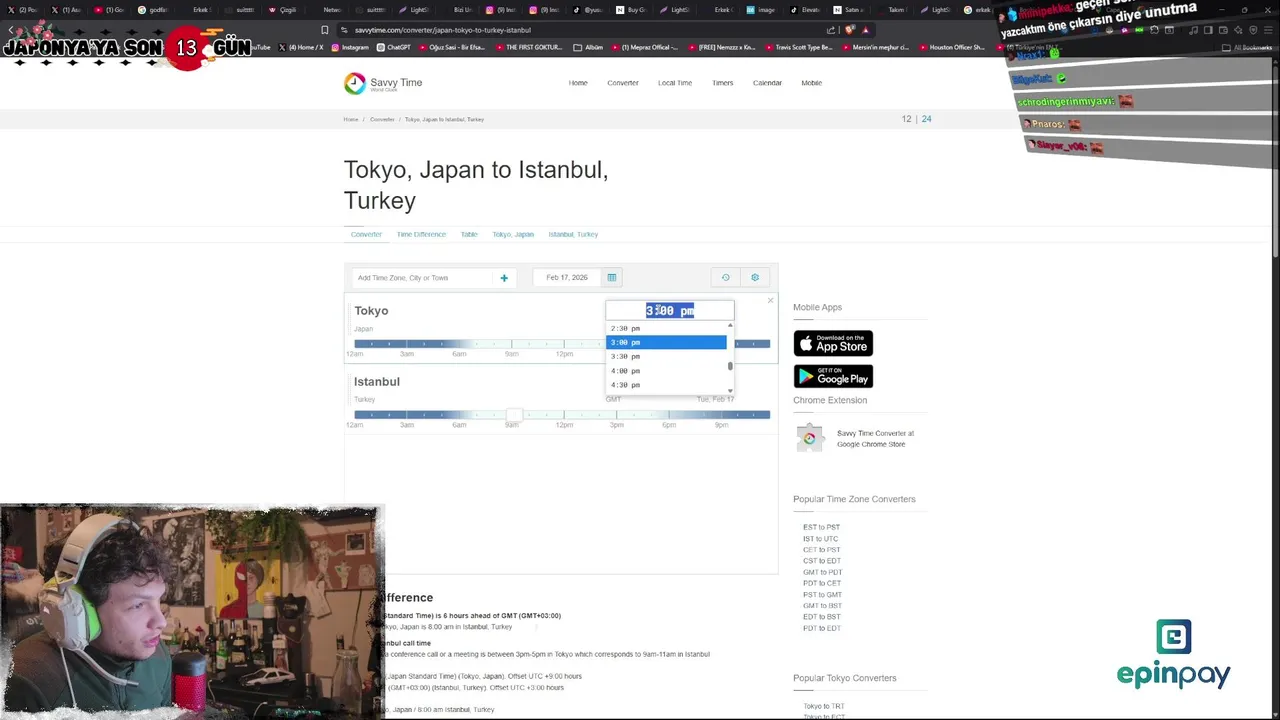Click the share icon in the address bar

830,30
